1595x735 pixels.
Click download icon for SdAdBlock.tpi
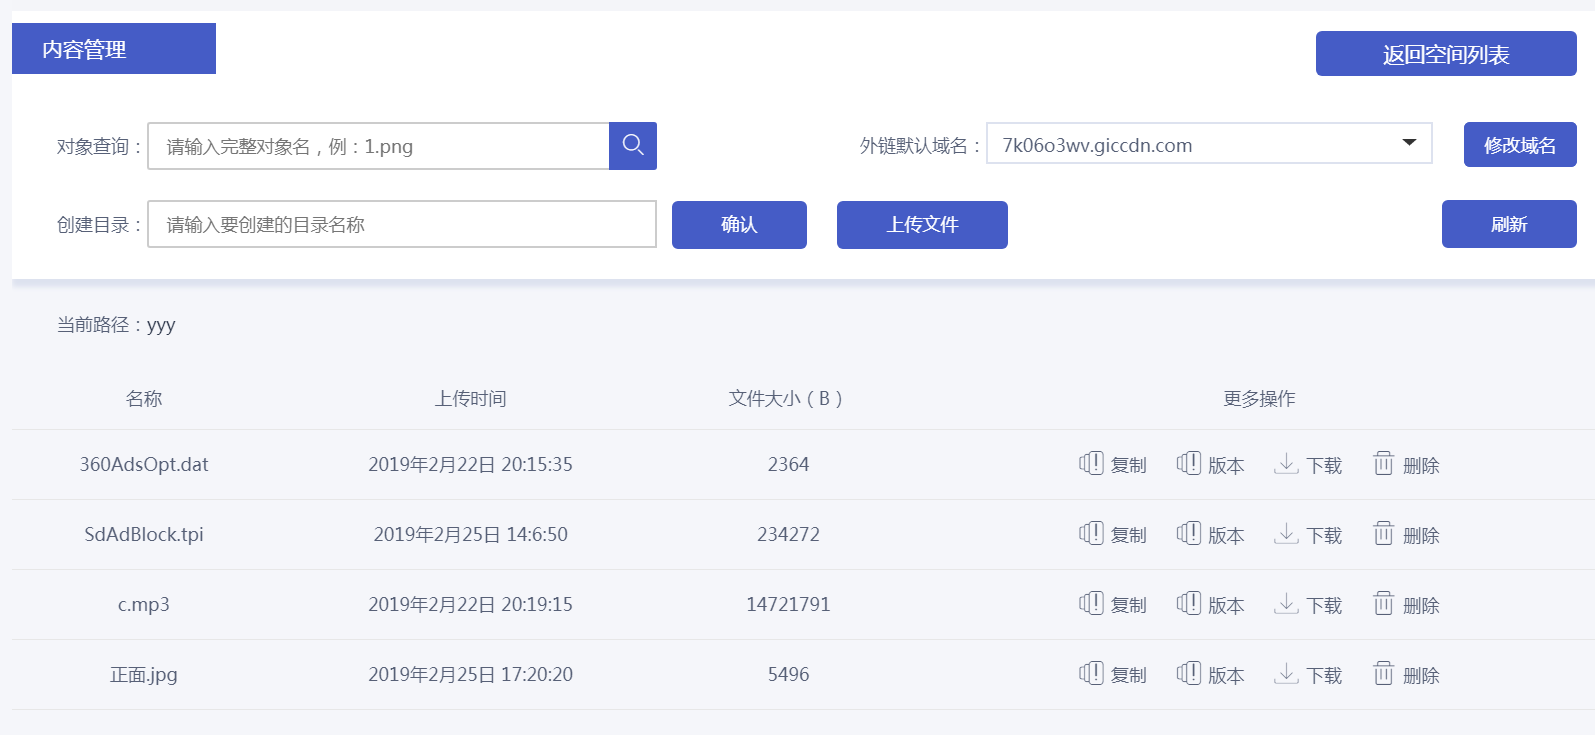pyautogui.click(x=1286, y=534)
